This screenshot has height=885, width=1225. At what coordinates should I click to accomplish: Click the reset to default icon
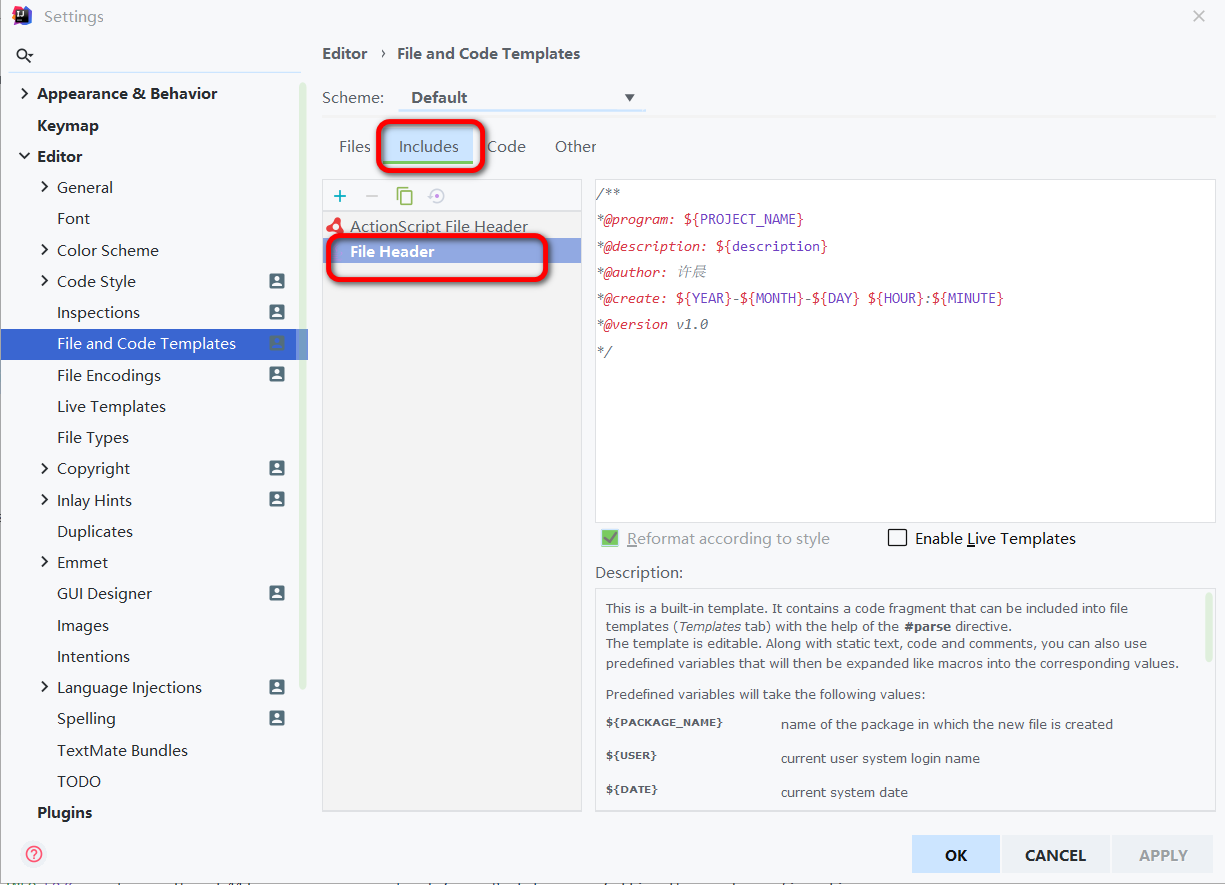coord(436,196)
